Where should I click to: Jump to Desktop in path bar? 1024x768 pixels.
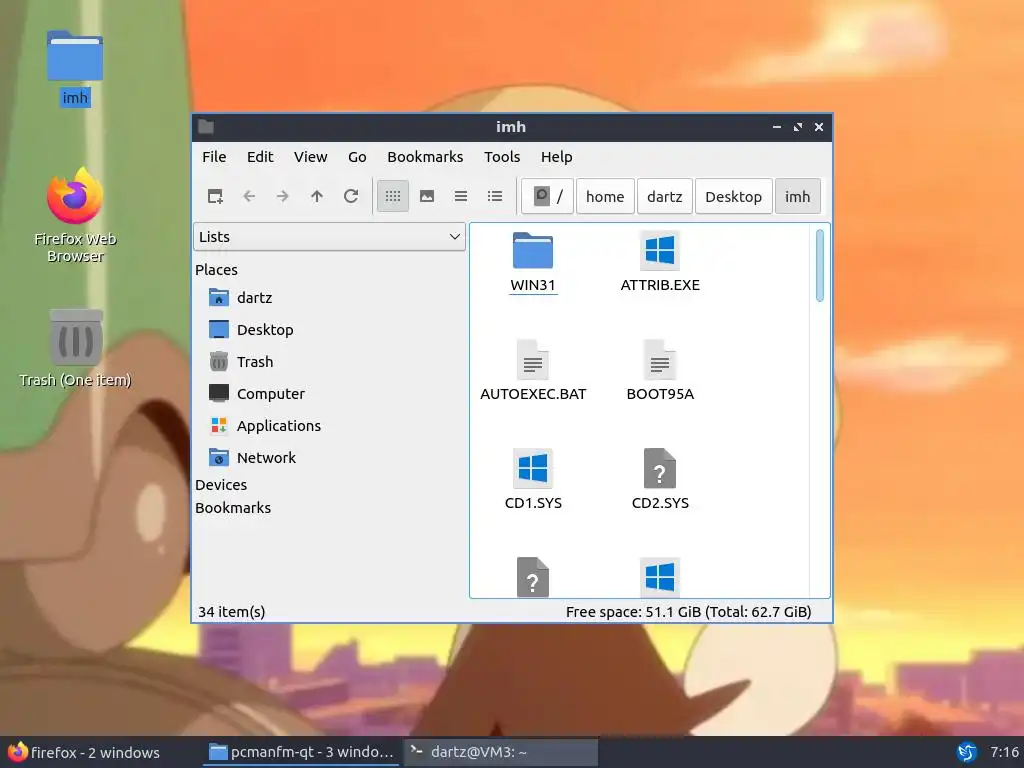(733, 196)
